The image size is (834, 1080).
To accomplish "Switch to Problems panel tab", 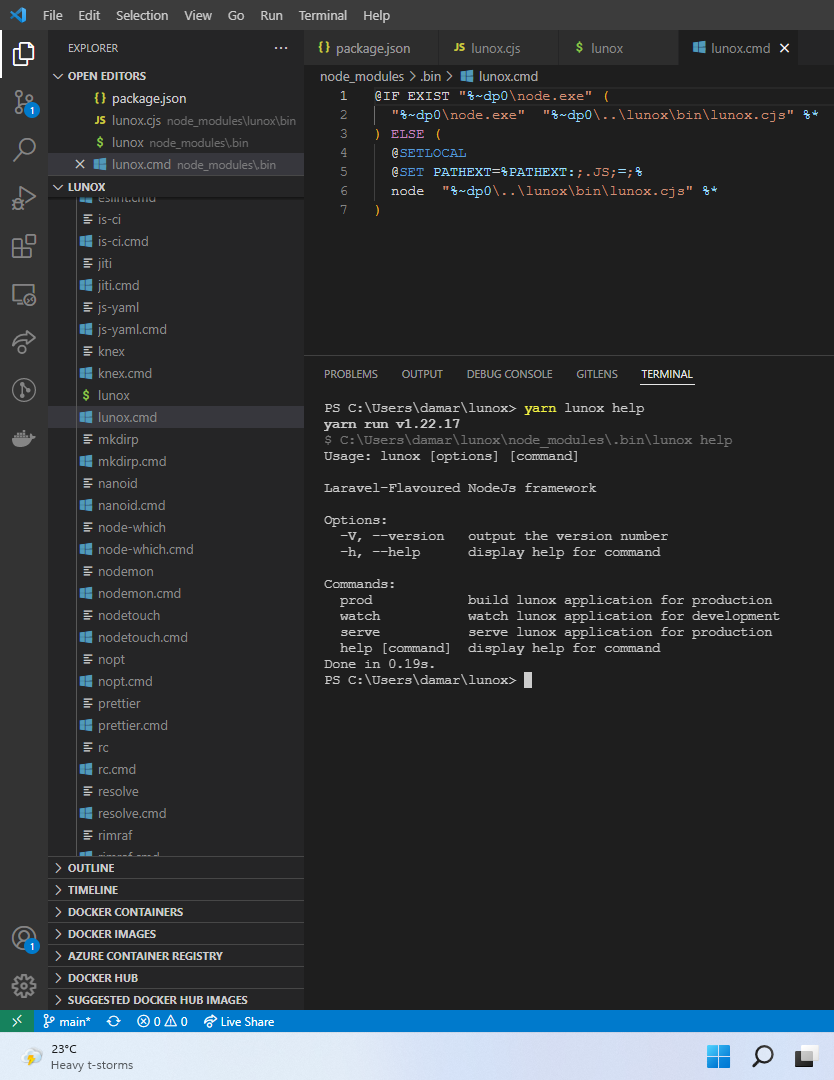I will pyautogui.click(x=351, y=374).
